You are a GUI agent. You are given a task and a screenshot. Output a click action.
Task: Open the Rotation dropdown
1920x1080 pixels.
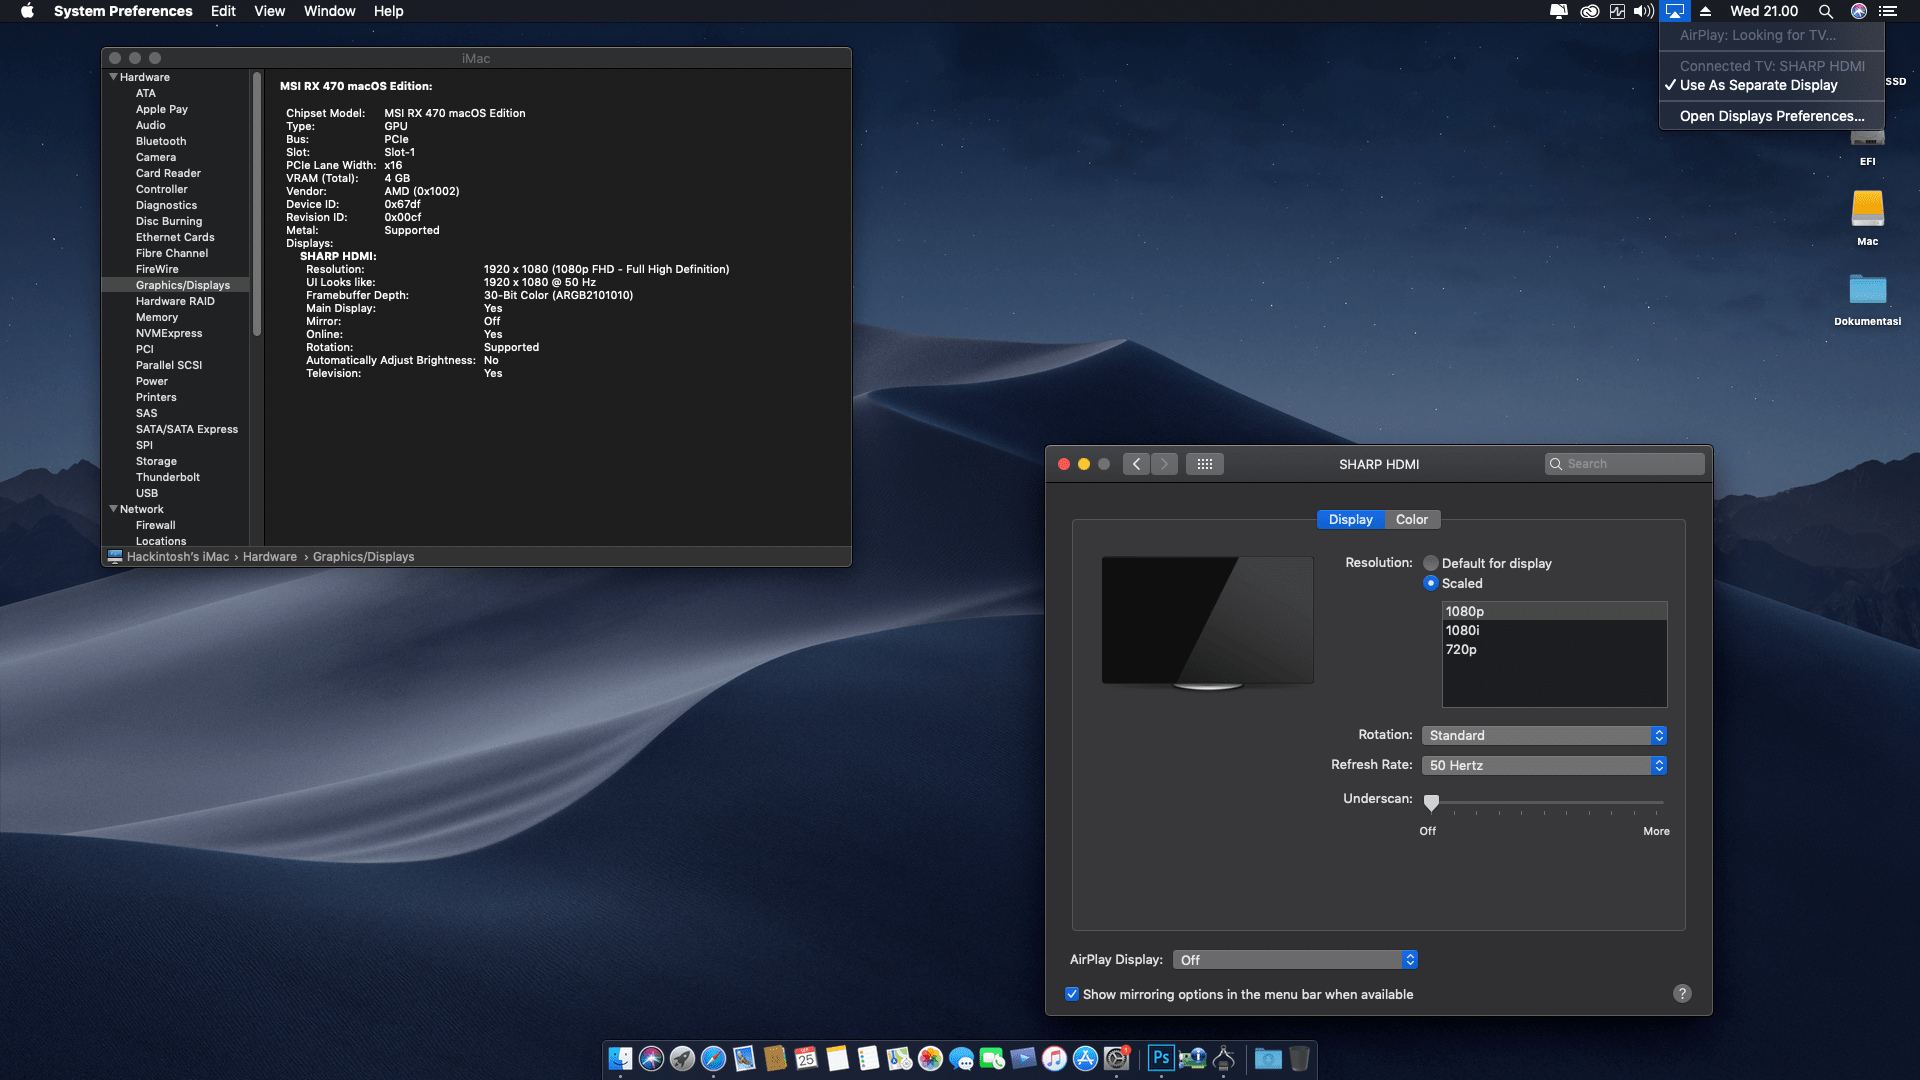click(x=1543, y=735)
